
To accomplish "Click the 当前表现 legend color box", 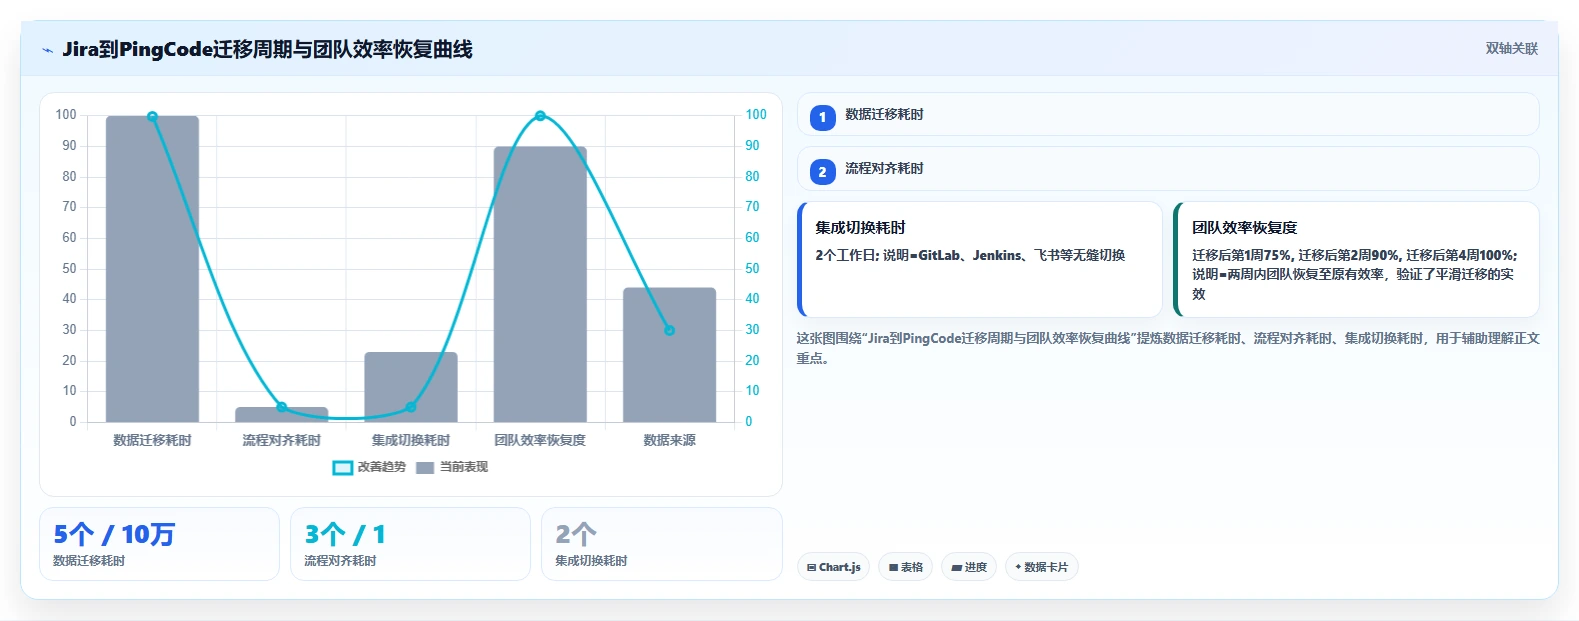I will (425, 467).
